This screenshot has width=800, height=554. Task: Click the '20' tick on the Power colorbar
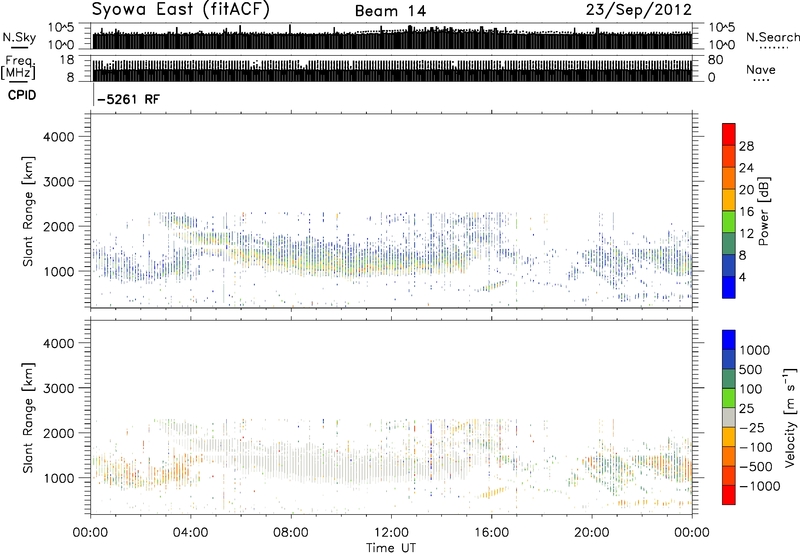[746, 190]
